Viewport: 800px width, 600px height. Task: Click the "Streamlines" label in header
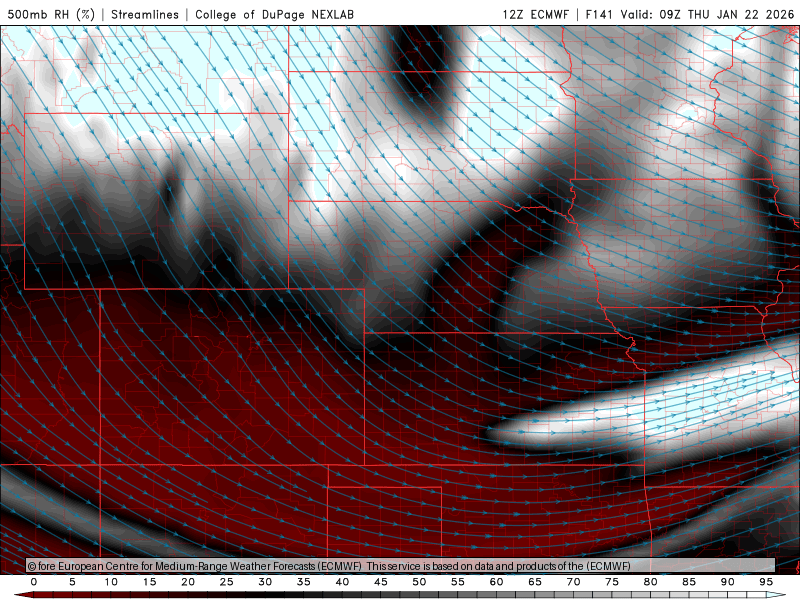(x=145, y=14)
